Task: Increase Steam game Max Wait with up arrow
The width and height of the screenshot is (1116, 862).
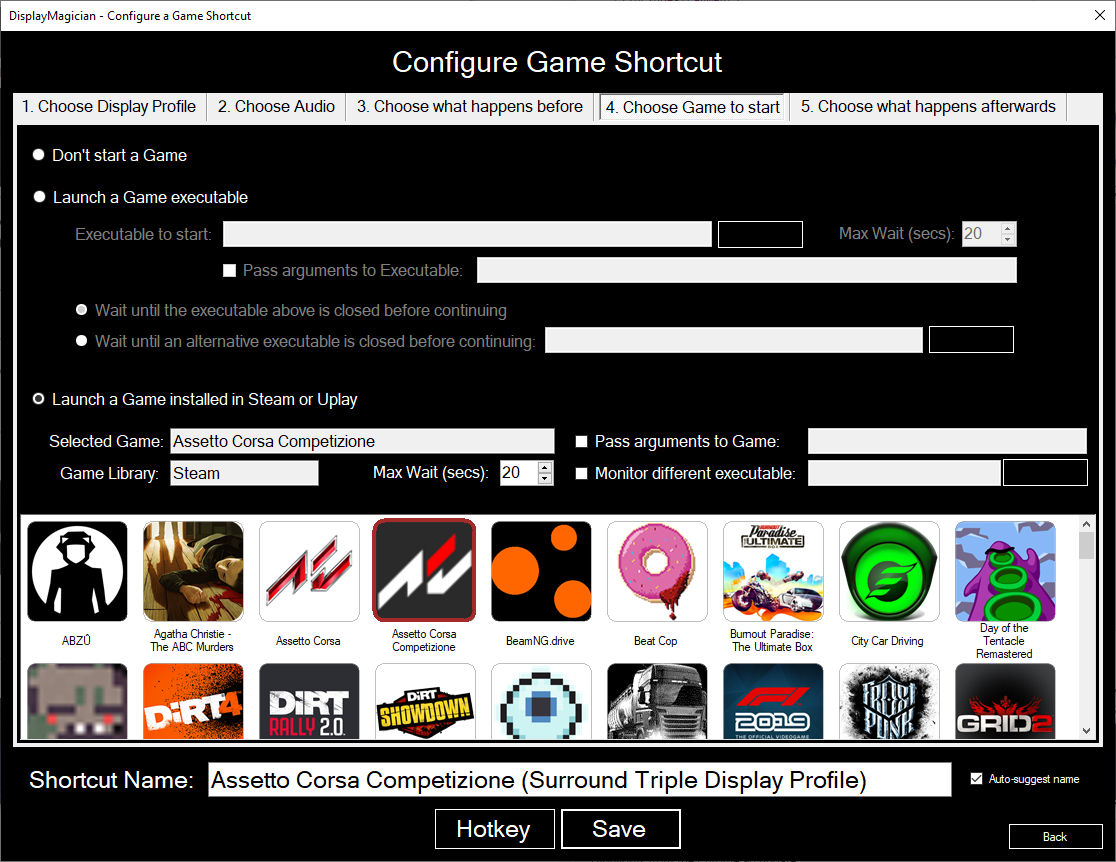Action: (544, 468)
